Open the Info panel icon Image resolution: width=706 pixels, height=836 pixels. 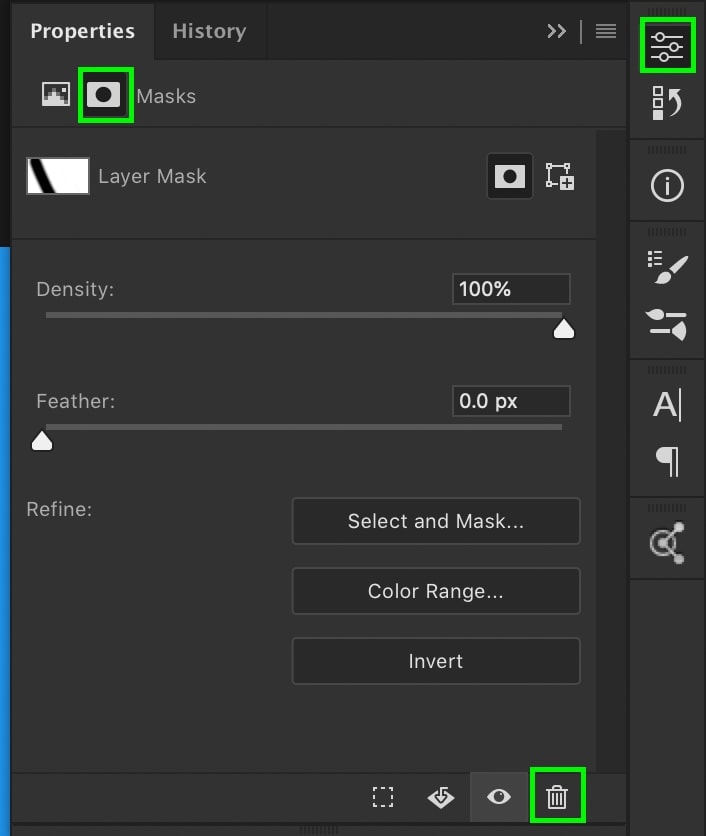point(667,186)
